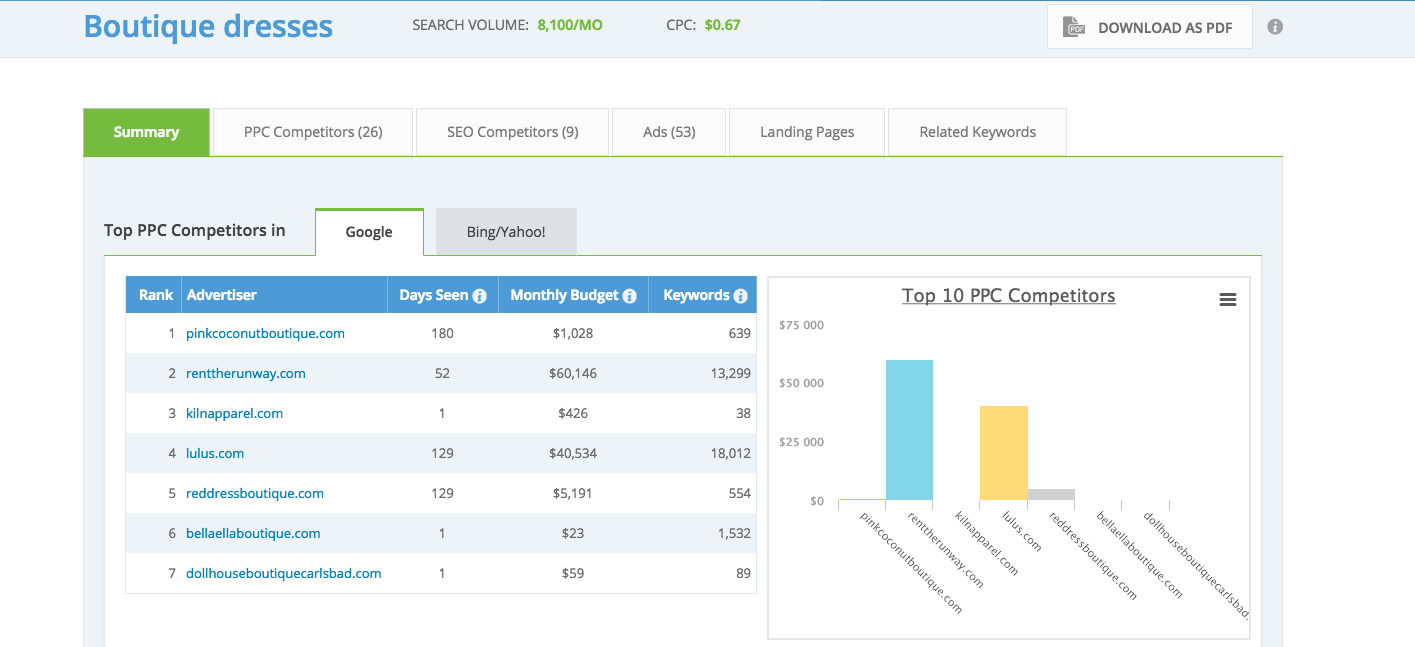Screen dimensions: 1415x647
Task: Click the 52 days seen cell
Action: click(442, 373)
